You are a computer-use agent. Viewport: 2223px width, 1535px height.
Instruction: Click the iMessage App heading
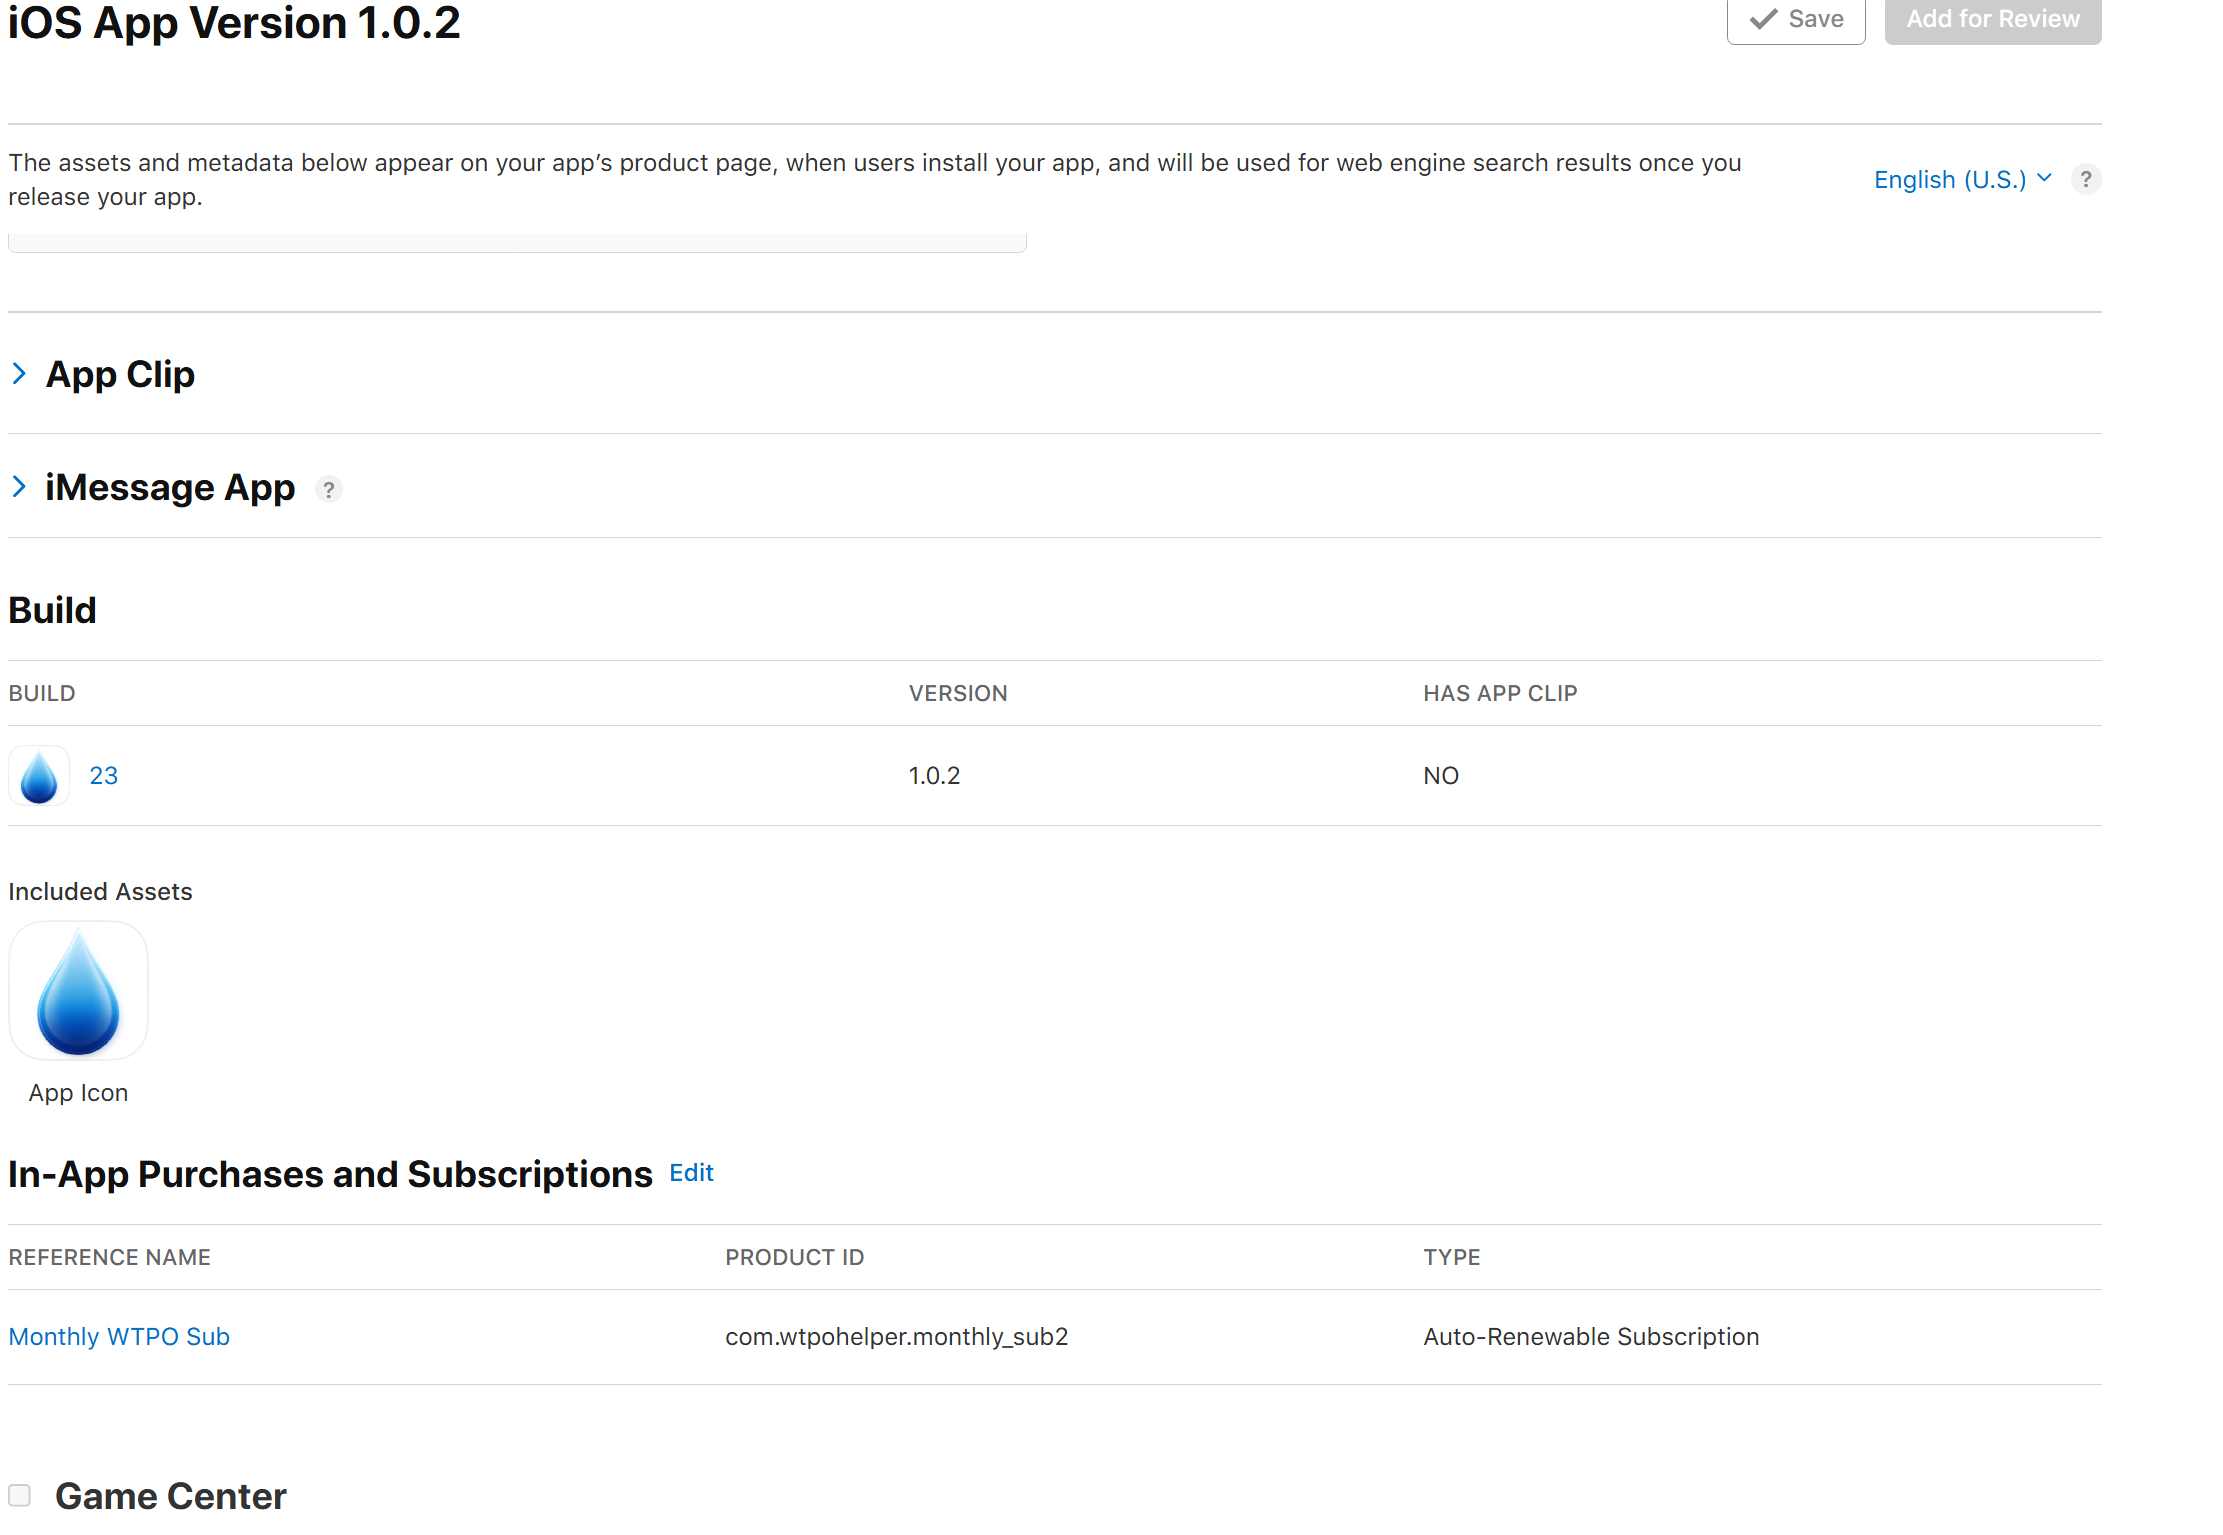(x=170, y=487)
